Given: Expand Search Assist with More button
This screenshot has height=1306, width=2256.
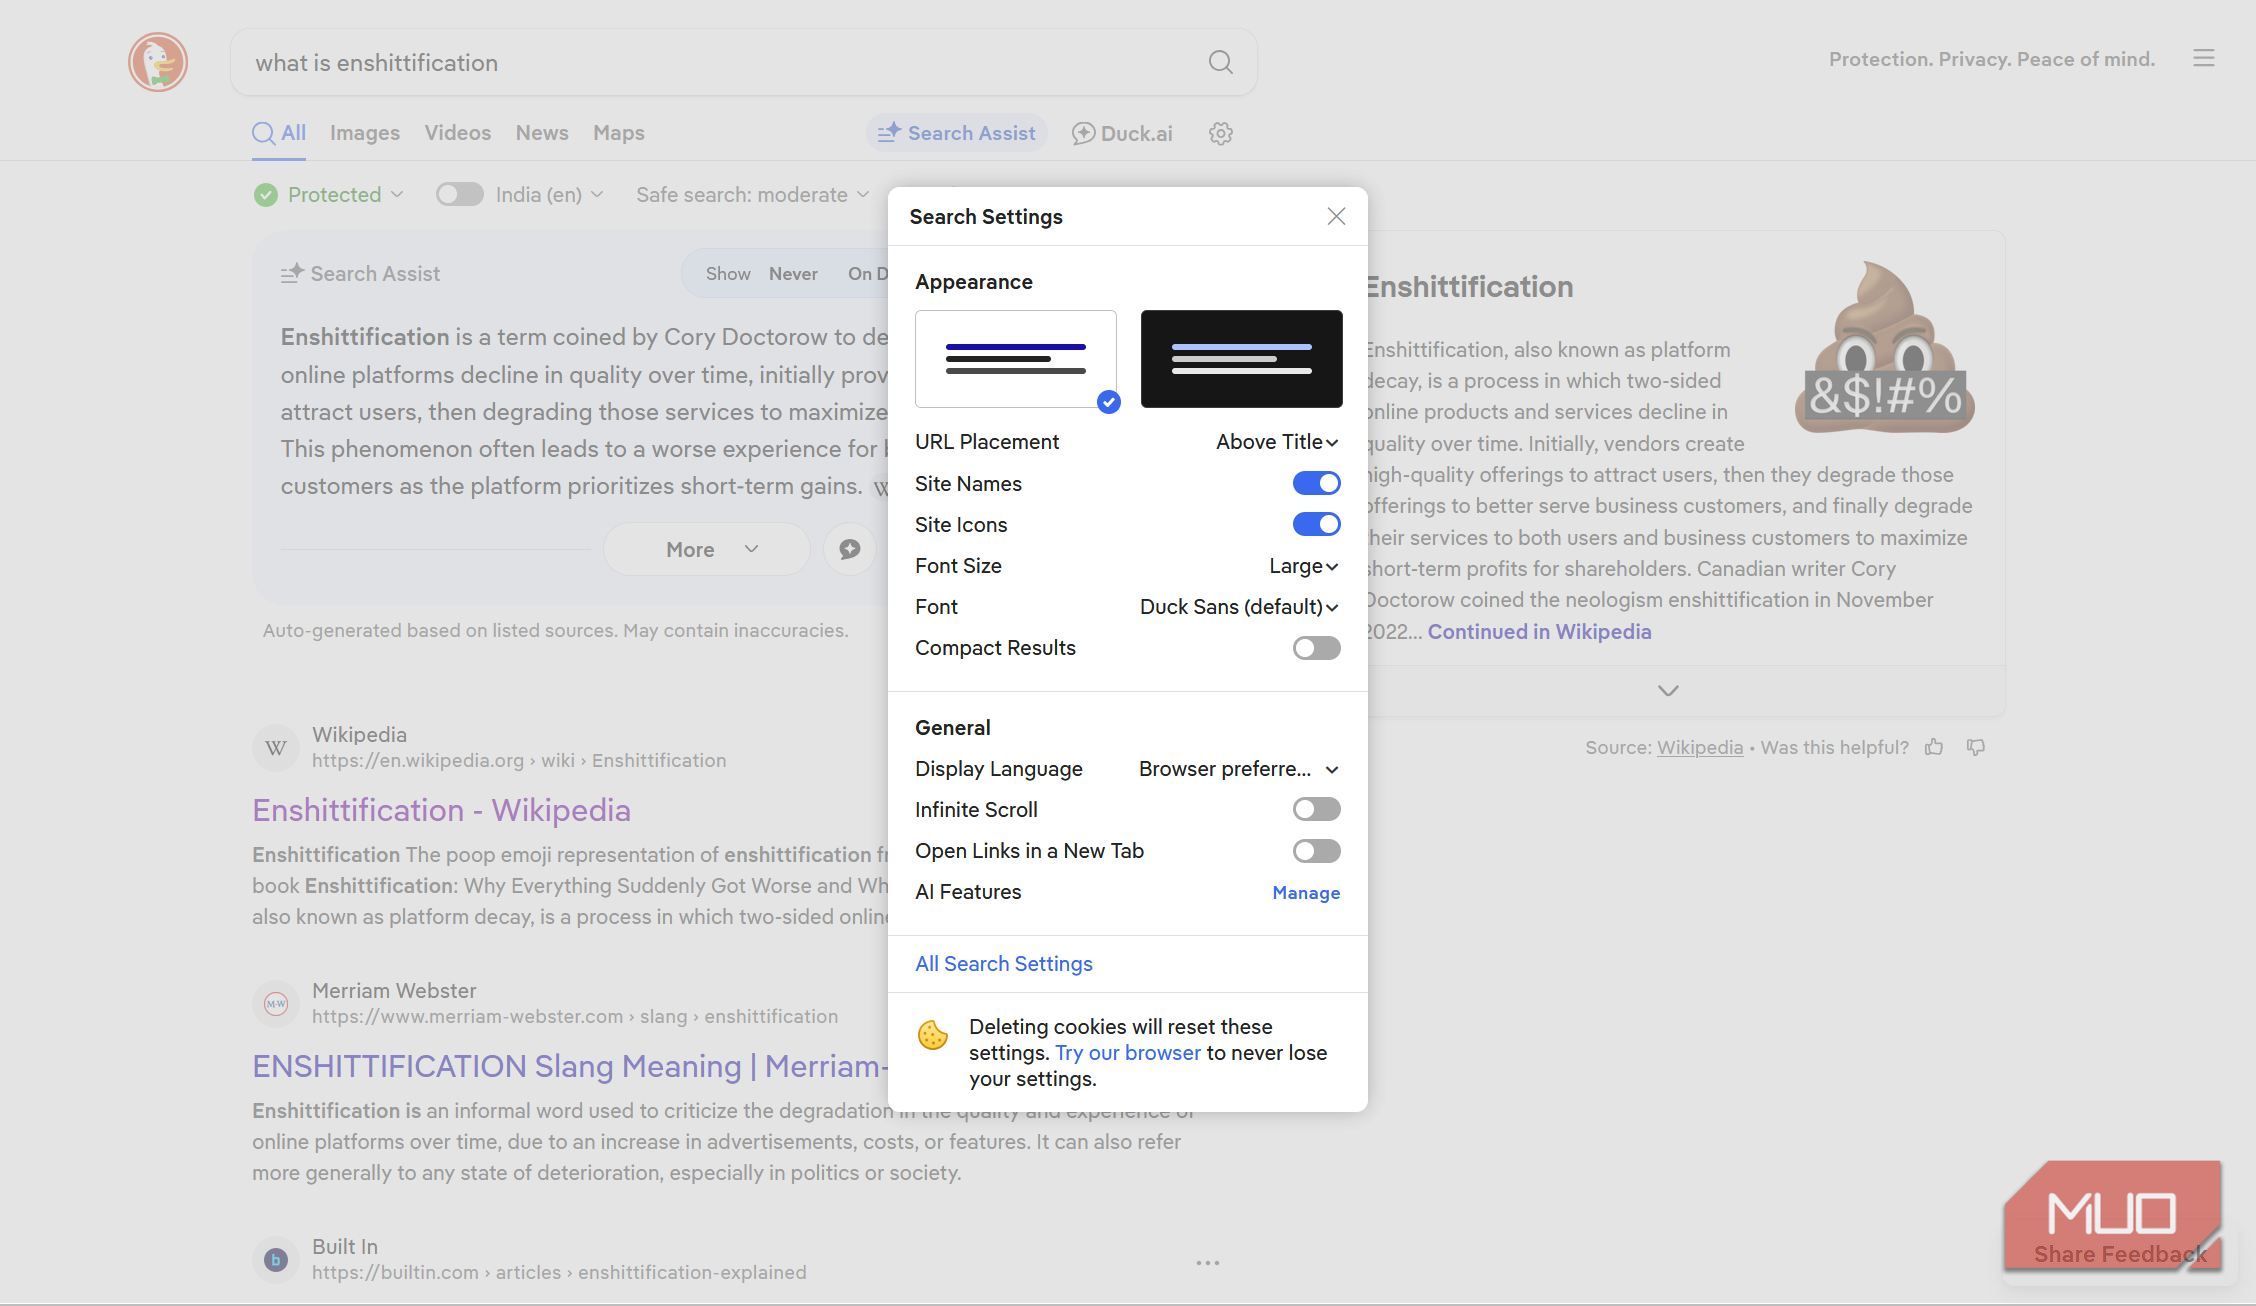Looking at the screenshot, I should coord(706,549).
